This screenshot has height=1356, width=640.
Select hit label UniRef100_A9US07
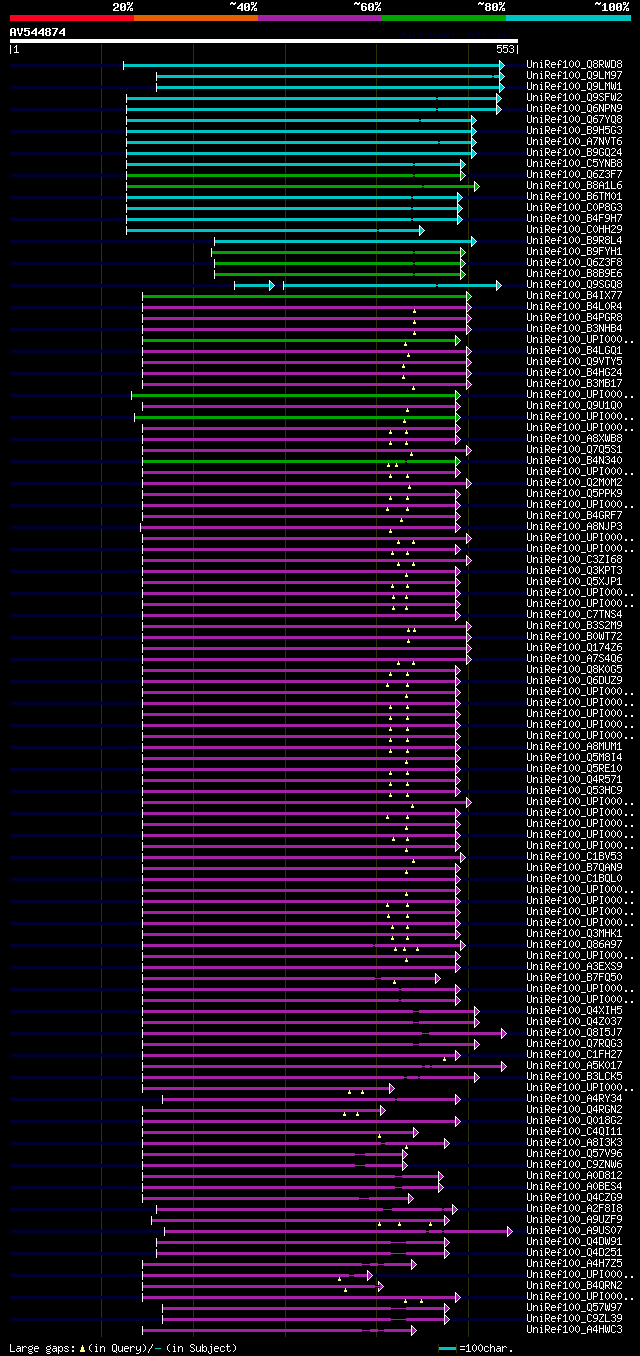point(574,1230)
